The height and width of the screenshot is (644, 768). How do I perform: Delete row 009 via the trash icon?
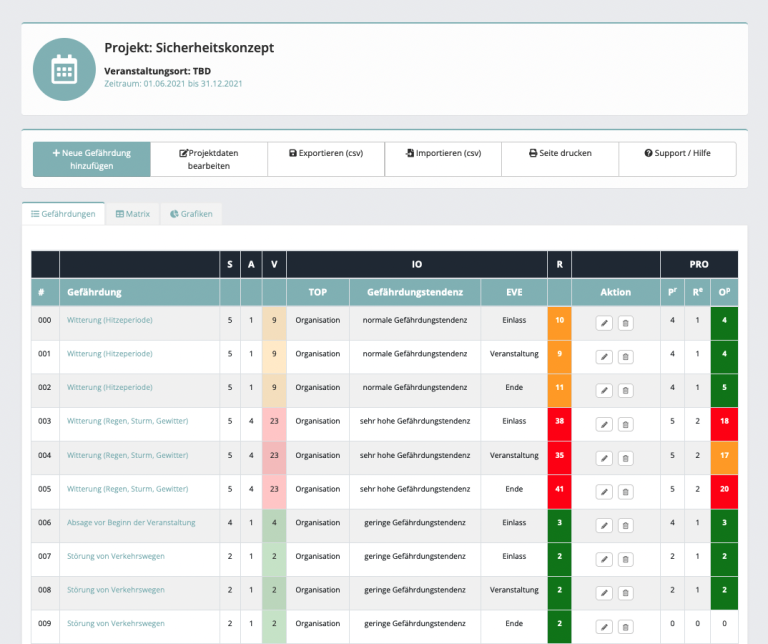pyautogui.click(x=625, y=627)
